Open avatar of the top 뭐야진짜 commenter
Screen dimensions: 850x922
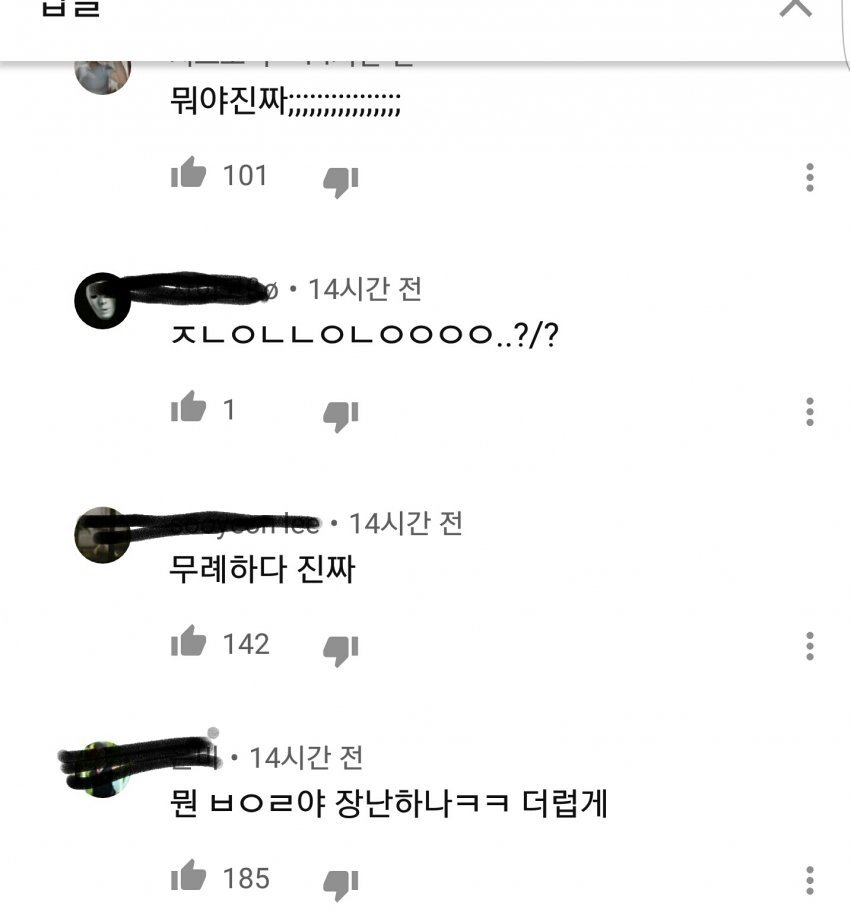102,77
